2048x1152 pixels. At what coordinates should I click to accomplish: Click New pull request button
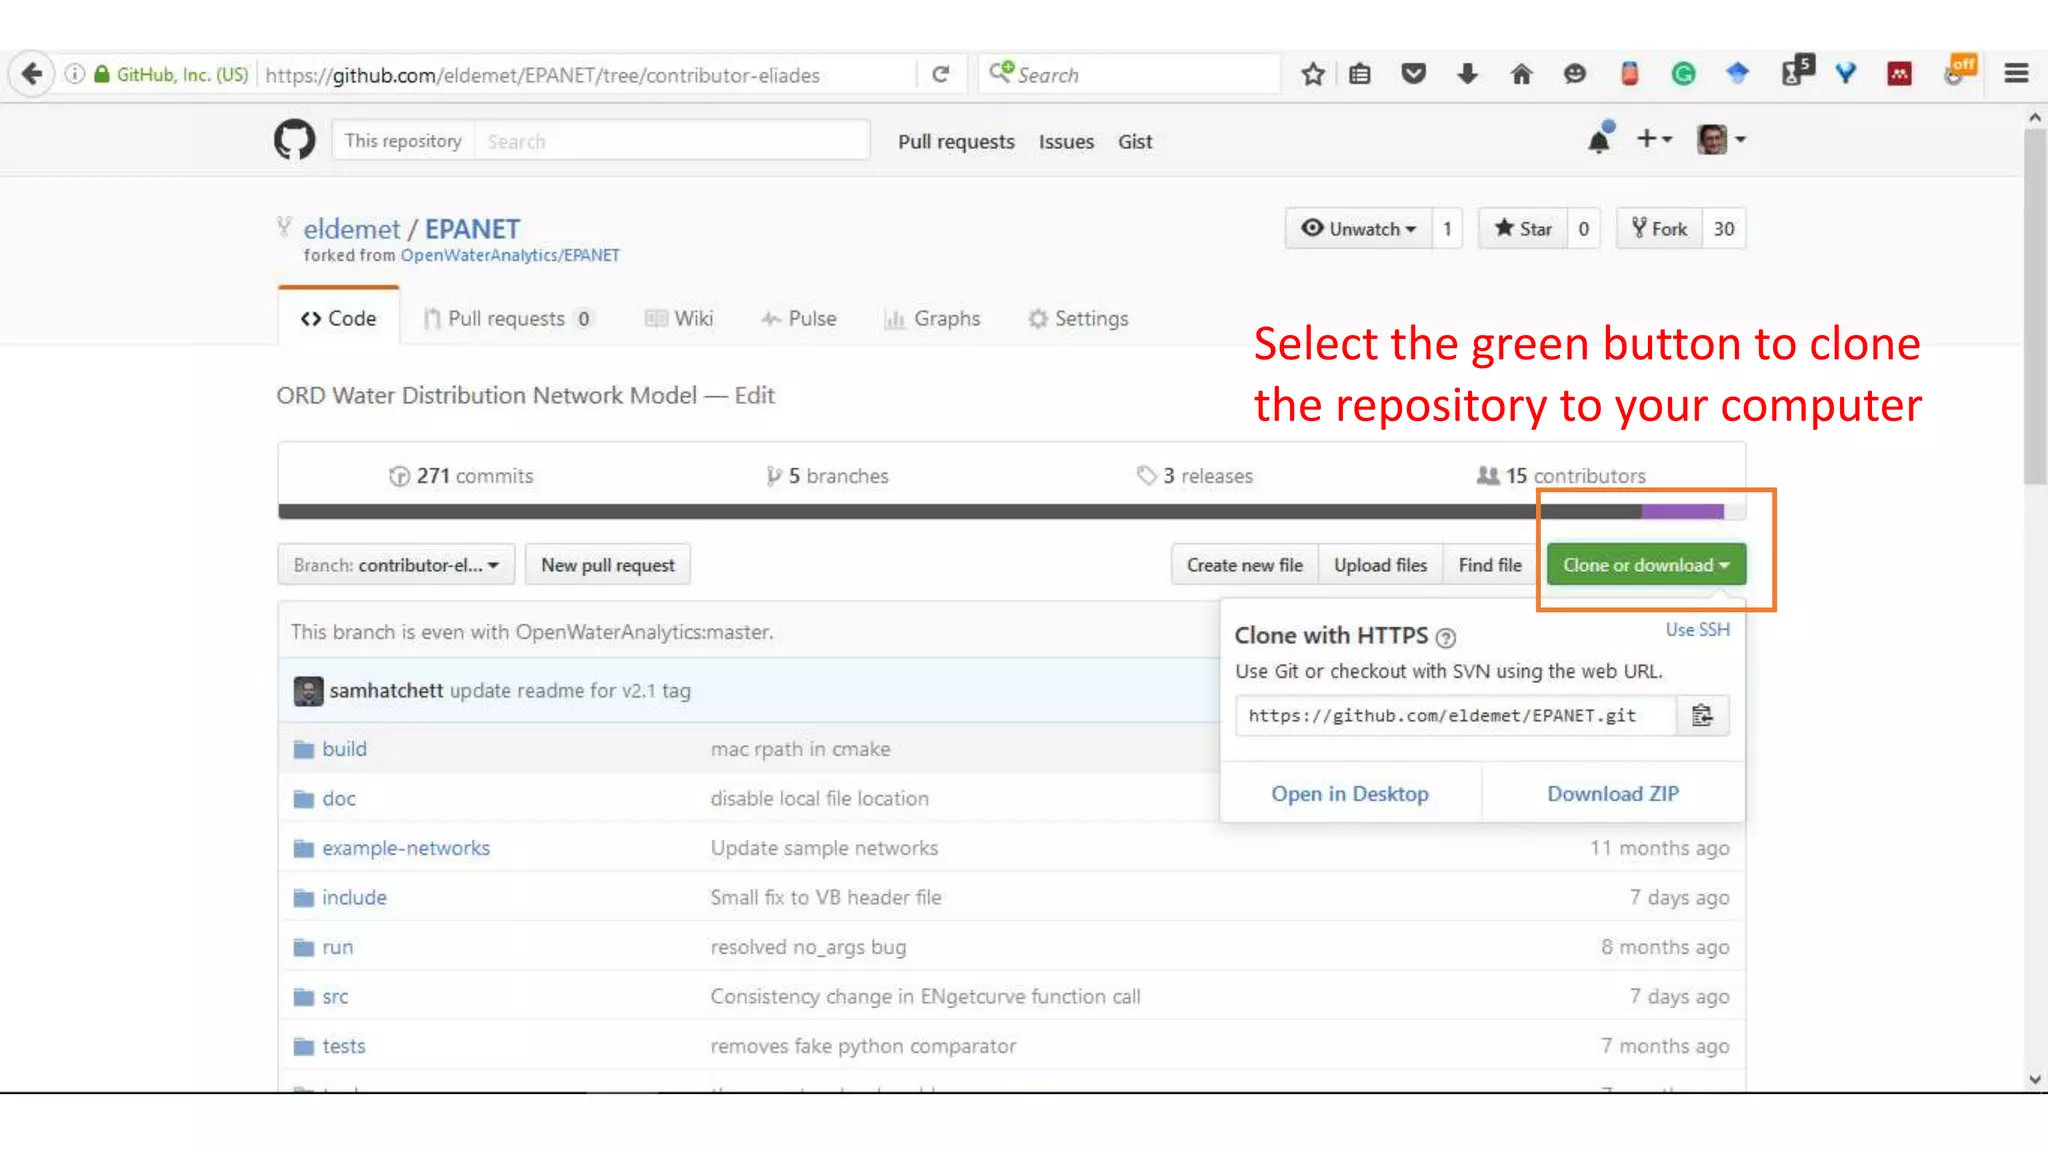click(x=608, y=565)
